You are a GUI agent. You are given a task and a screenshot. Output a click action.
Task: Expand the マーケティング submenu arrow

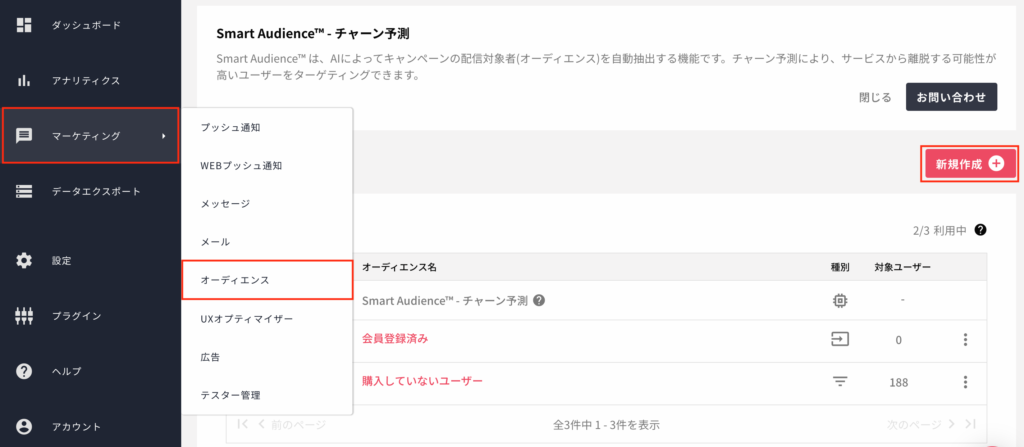(x=163, y=136)
